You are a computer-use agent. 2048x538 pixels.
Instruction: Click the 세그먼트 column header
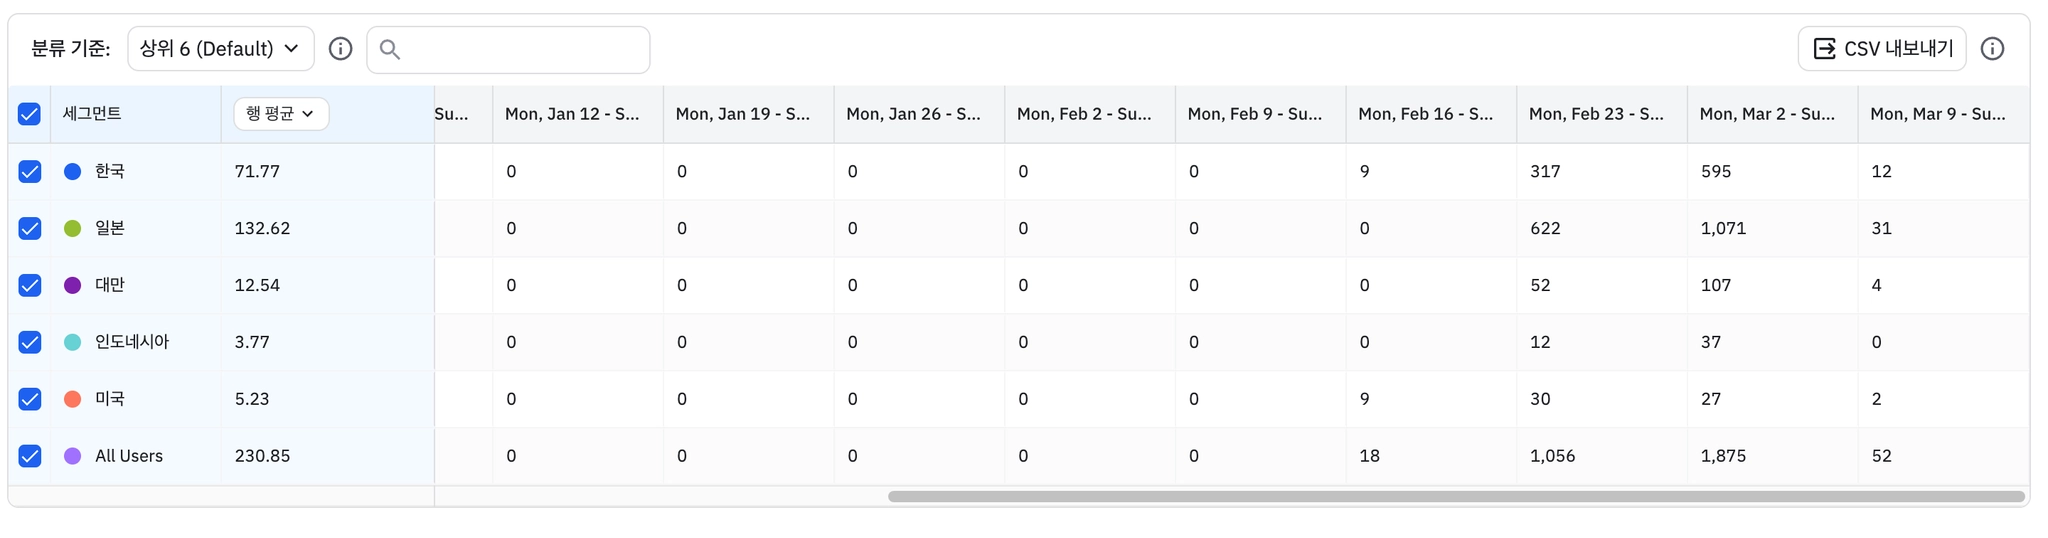[x=92, y=114]
